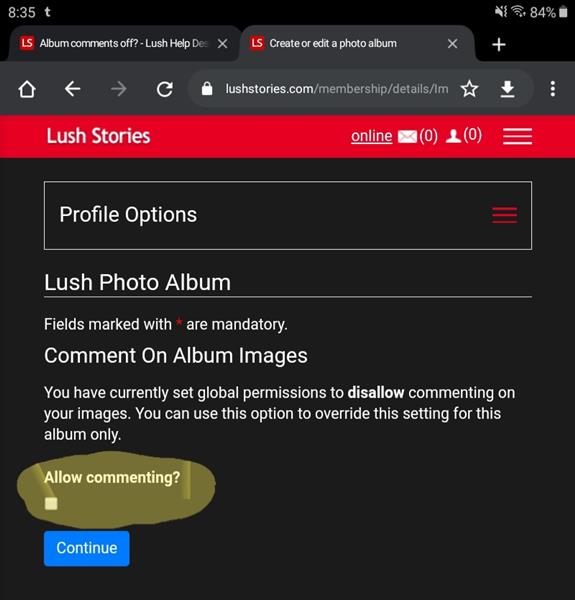Click the blue Continue button

pyautogui.click(x=86, y=548)
